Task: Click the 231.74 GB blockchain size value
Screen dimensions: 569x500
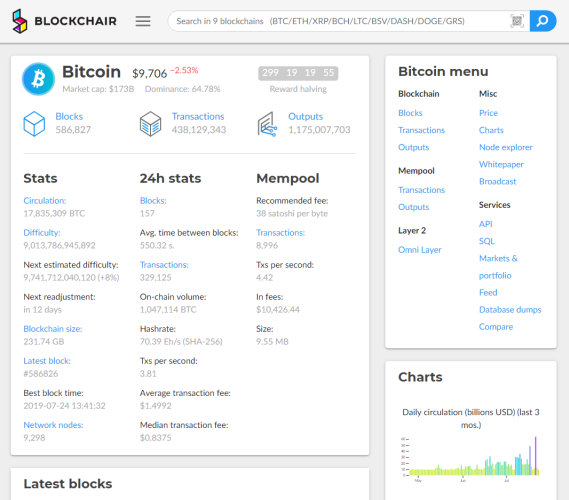Action: tap(44, 341)
